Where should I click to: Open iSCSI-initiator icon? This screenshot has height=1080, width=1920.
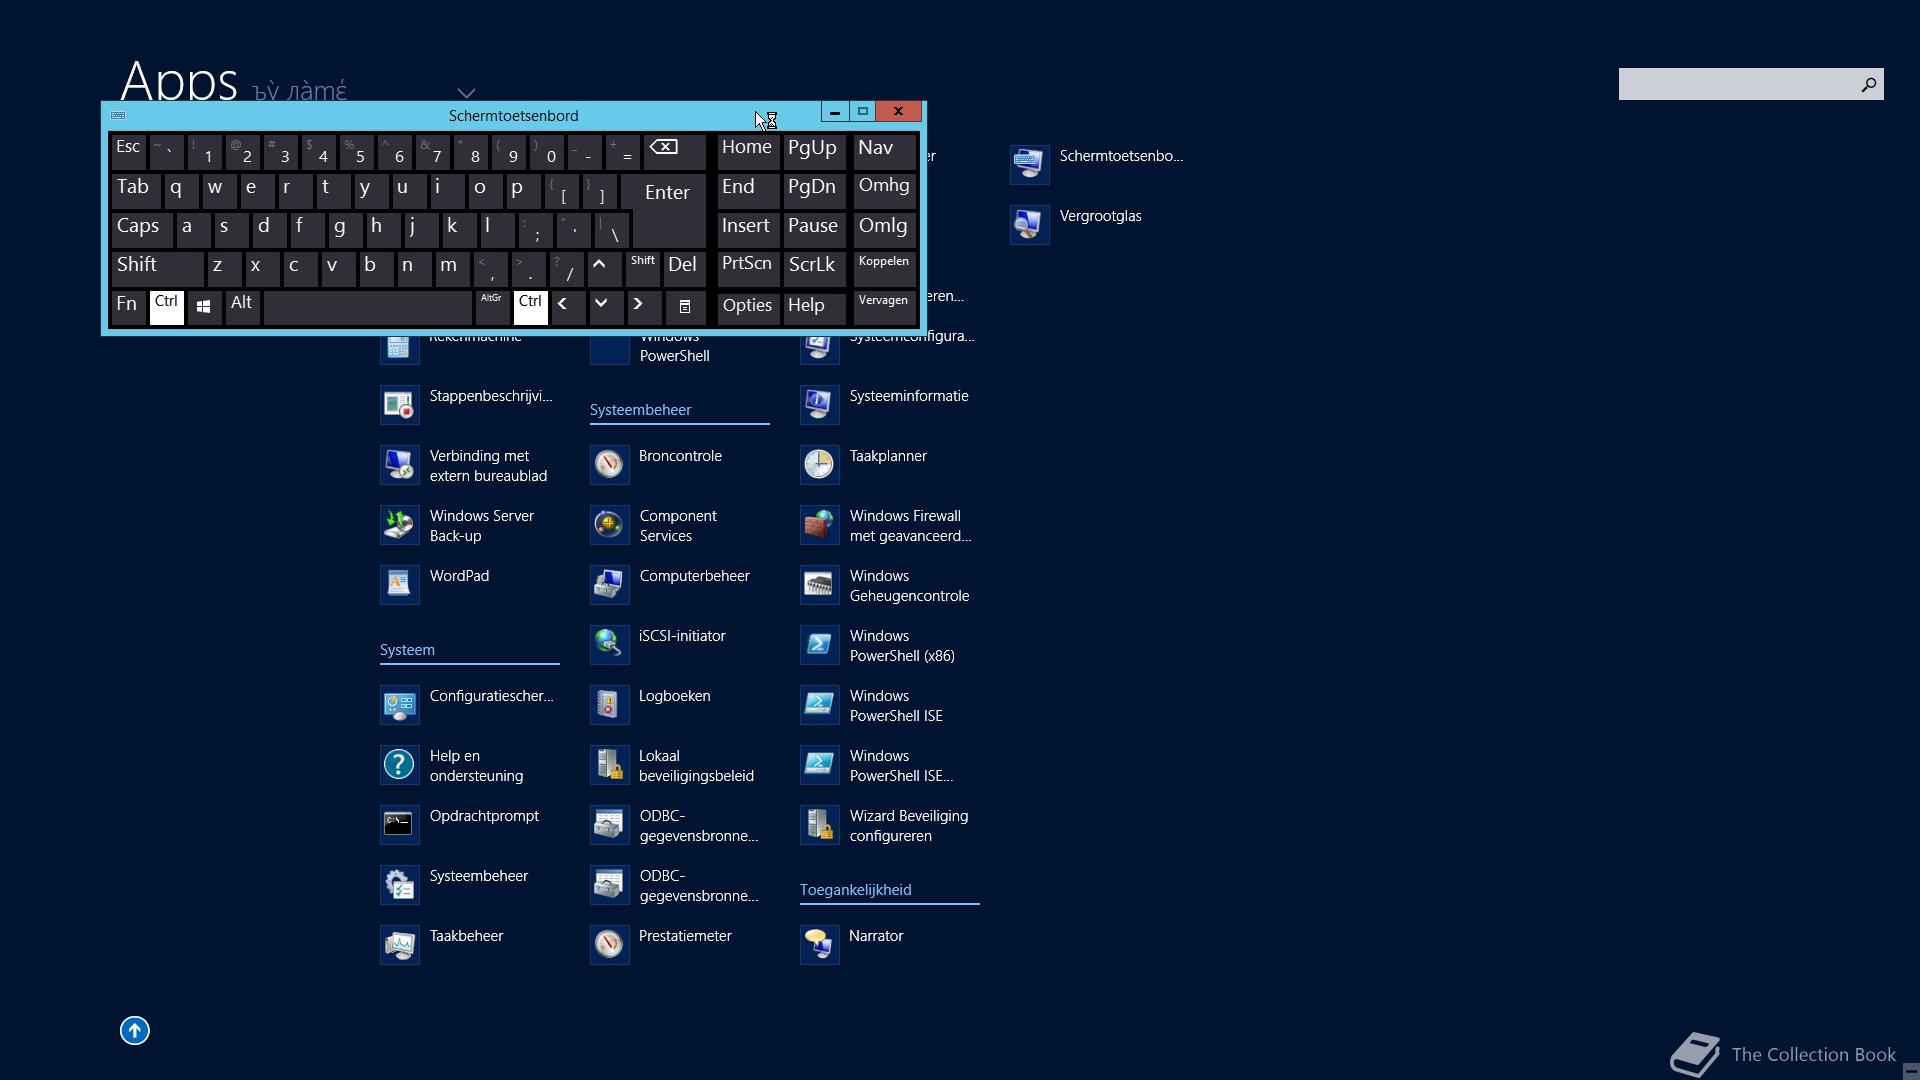pyautogui.click(x=609, y=644)
